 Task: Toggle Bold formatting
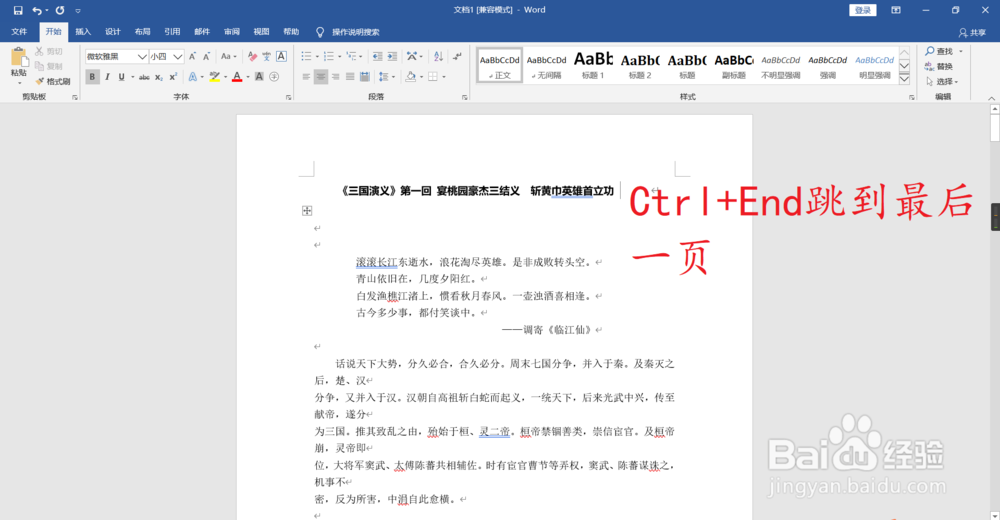click(x=92, y=77)
